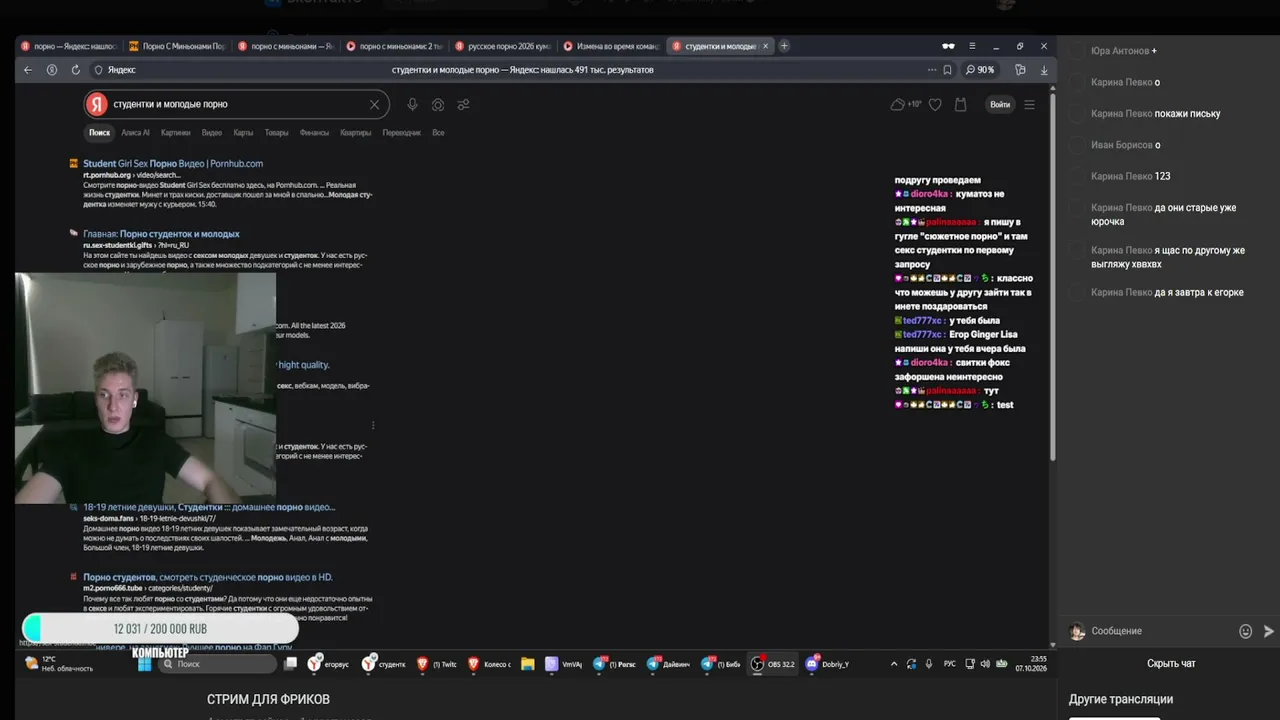Open favorites heart icon in Yandex header
The height and width of the screenshot is (720, 1280).
point(935,104)
